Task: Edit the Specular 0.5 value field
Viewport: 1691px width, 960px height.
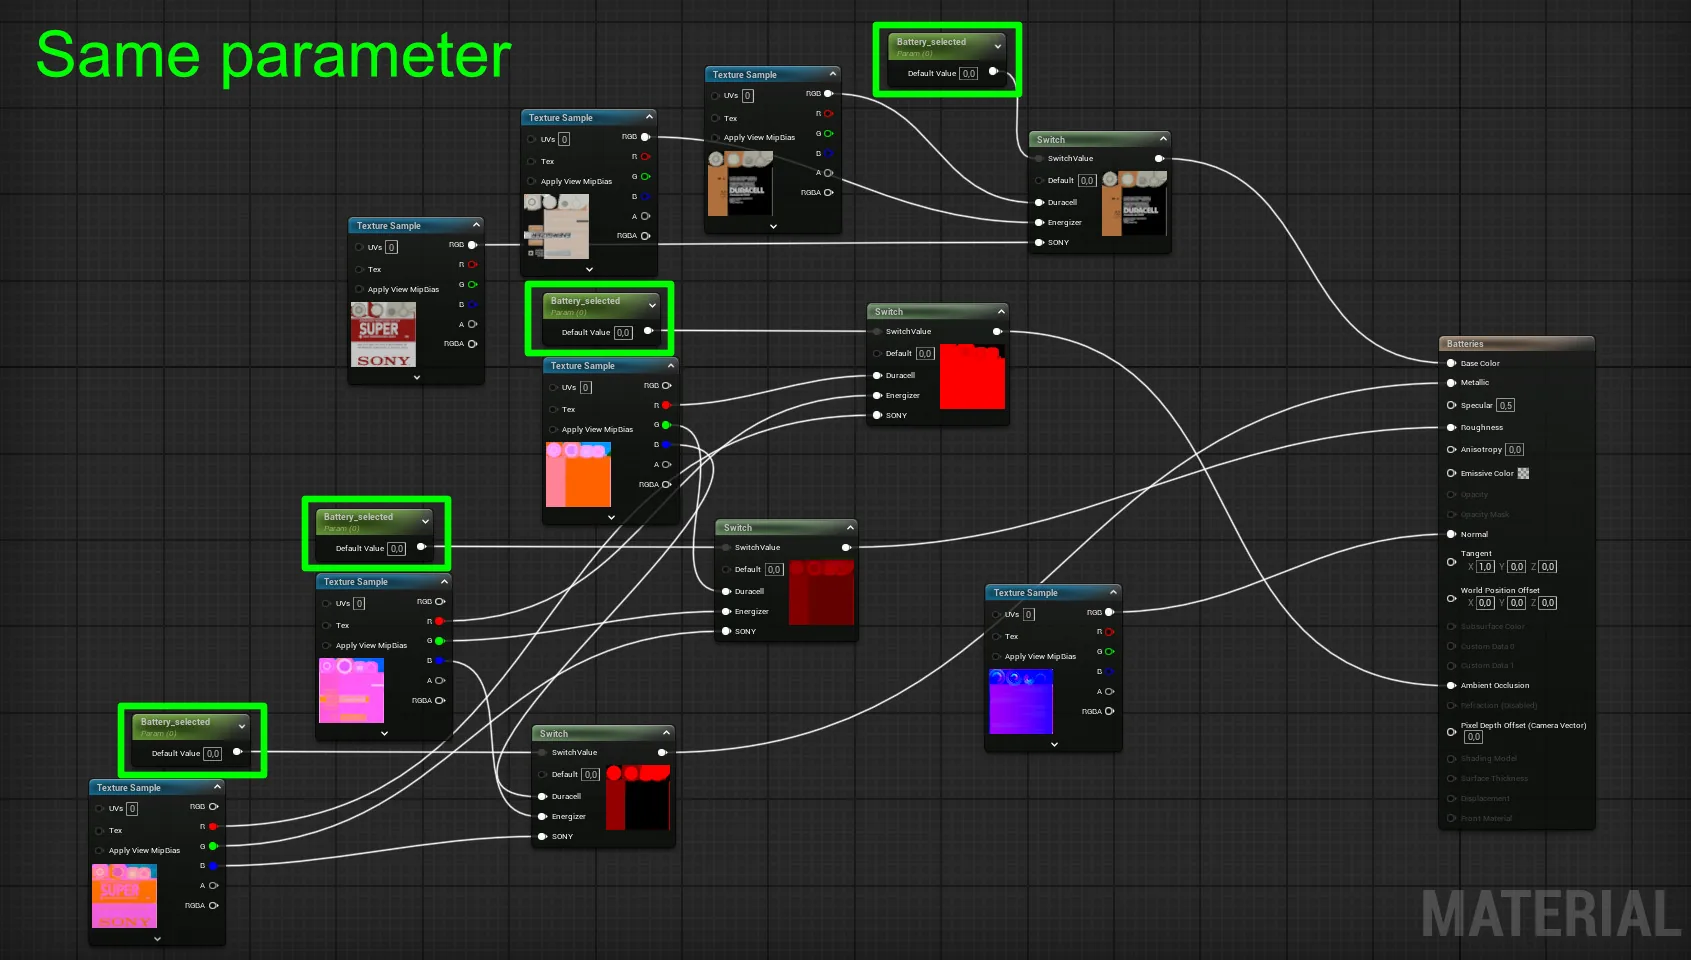Action: coord(1506,405)
